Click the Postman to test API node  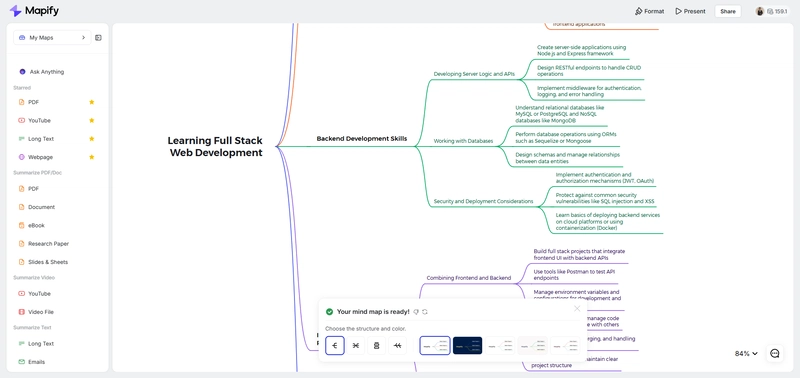pyautogui.click(x=574, y=275)
